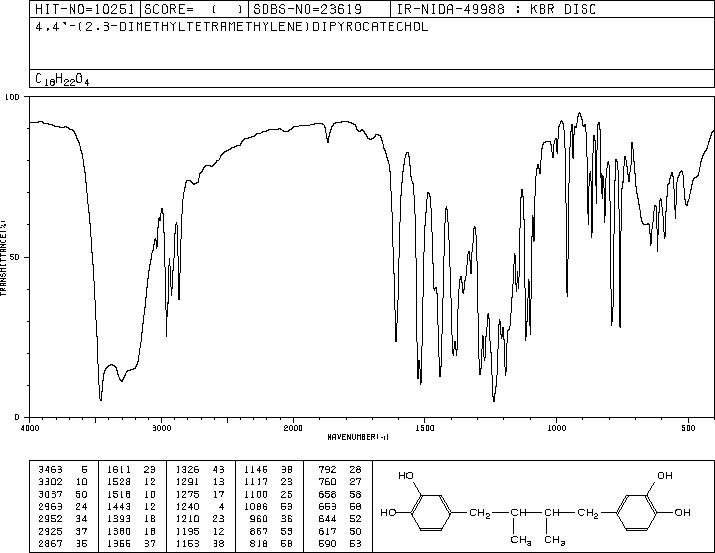This screenshot has width=715, height=553.
Task: Select peak table value 1366
Action: 119,543
